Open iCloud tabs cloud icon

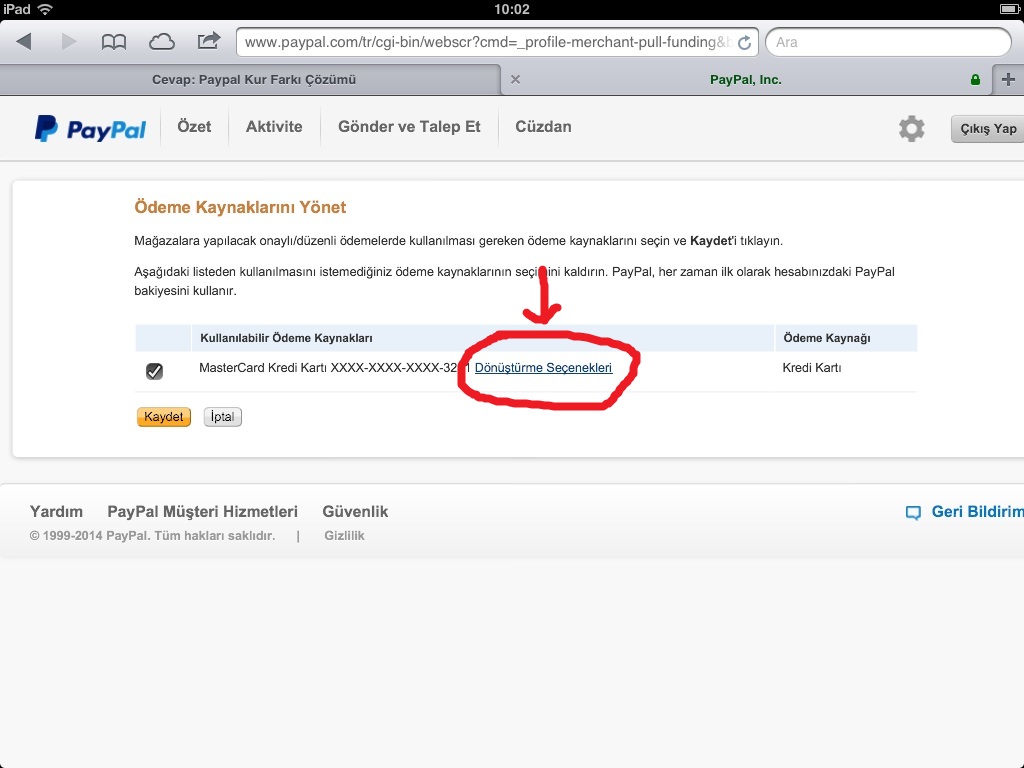tap(161, 42)
